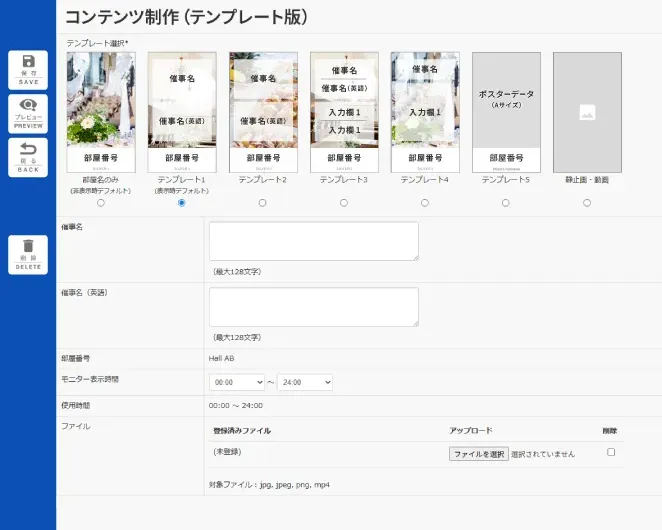Click the Back (戻る) arrow icon button
662x530 pixels.
coord(28,157)
